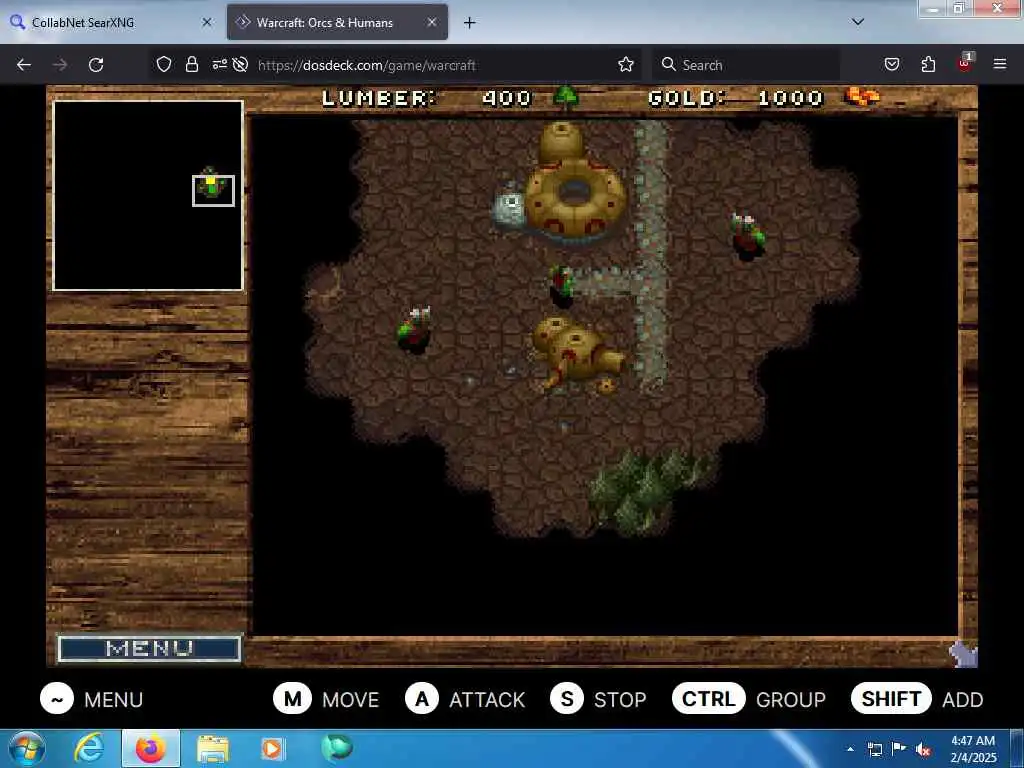The height and width of the screenshot is (768, 1024).
Task: Click the lumber tree icon in resource bar
Action: (x=566, y=97)
